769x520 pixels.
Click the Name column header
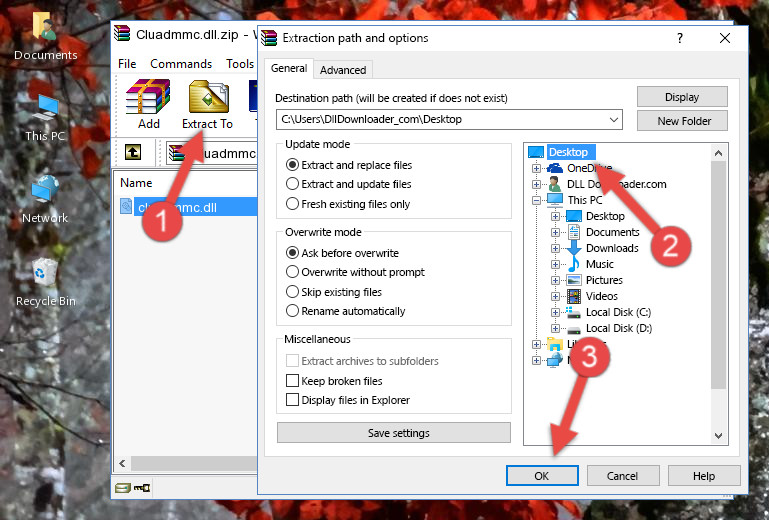[136, 183]
